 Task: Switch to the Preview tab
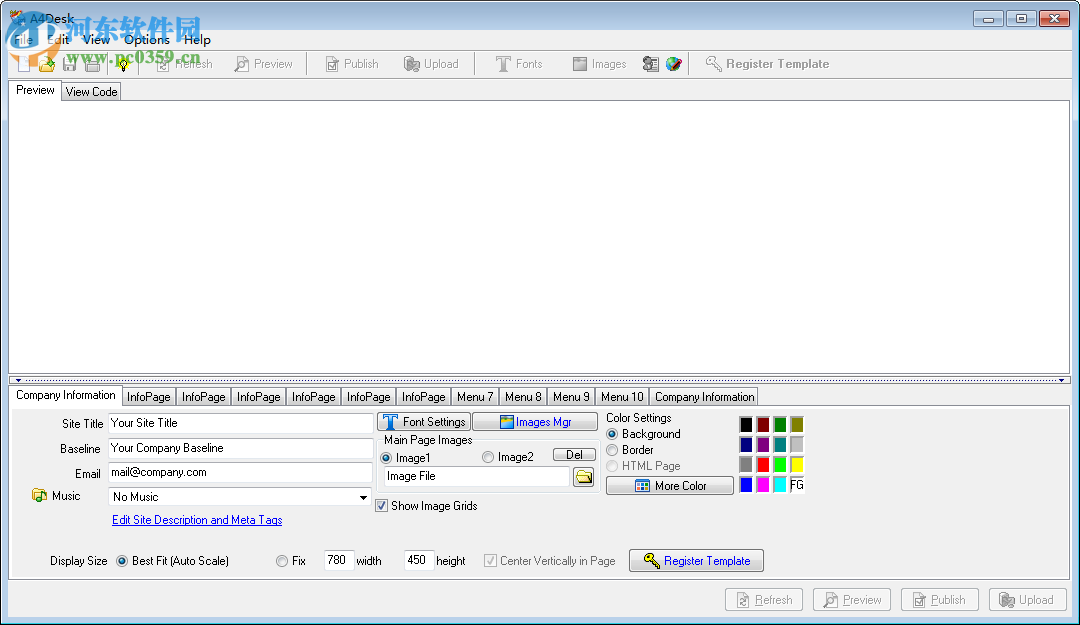tap(35, 90)
